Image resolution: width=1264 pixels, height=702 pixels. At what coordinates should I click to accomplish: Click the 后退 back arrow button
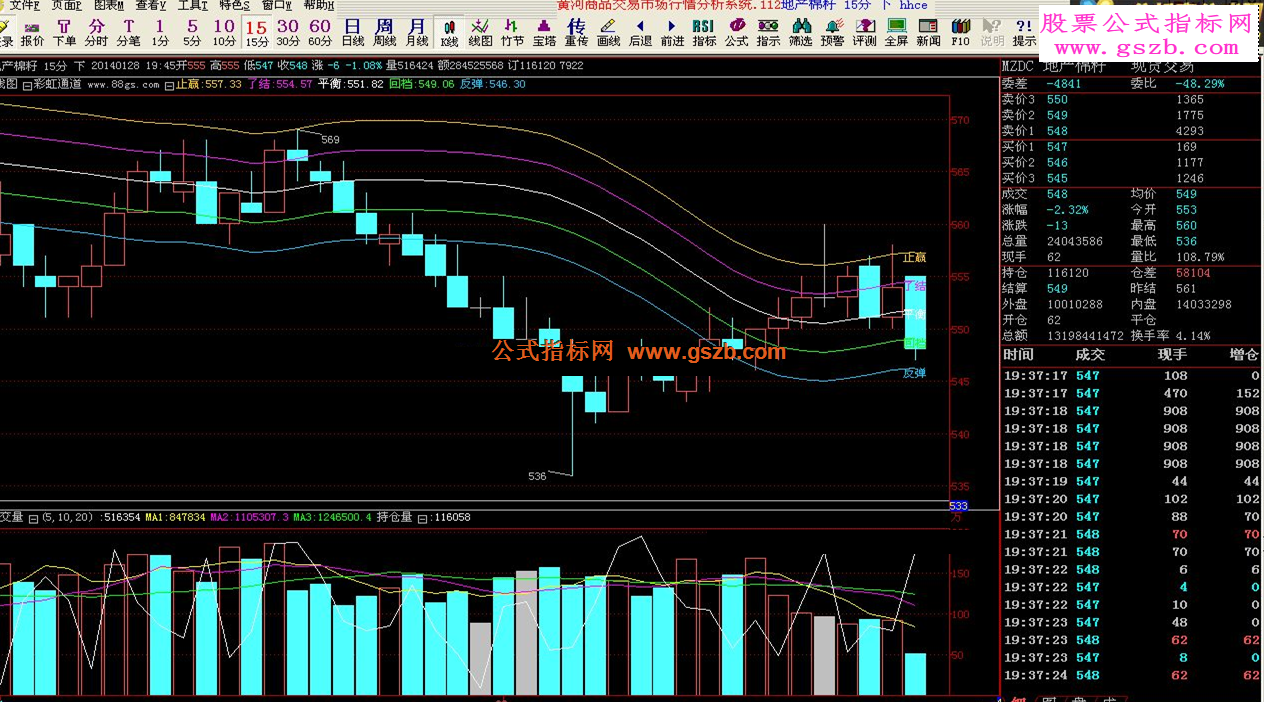coord(640,31)
